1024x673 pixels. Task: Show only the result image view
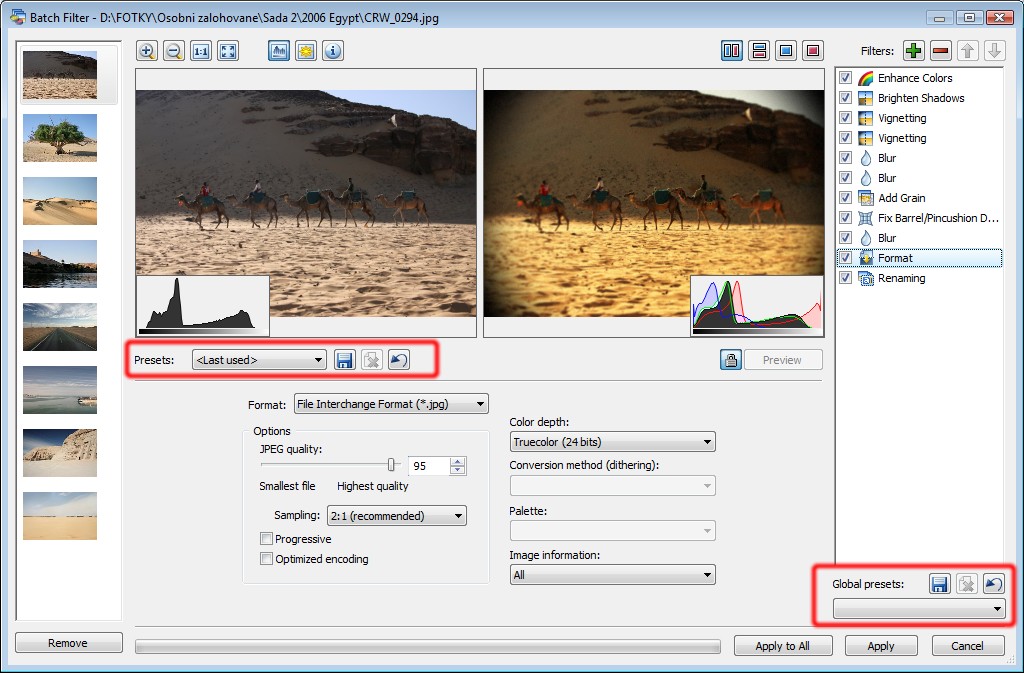[813, 51]
